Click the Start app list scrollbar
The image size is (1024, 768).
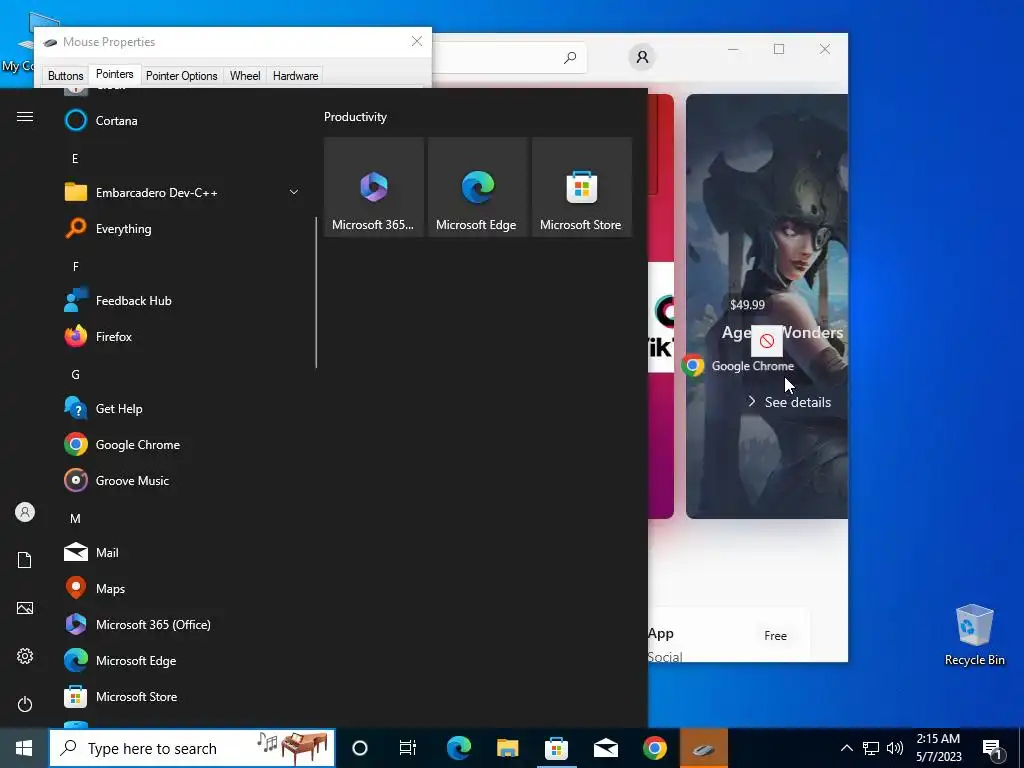click(316, 293)
